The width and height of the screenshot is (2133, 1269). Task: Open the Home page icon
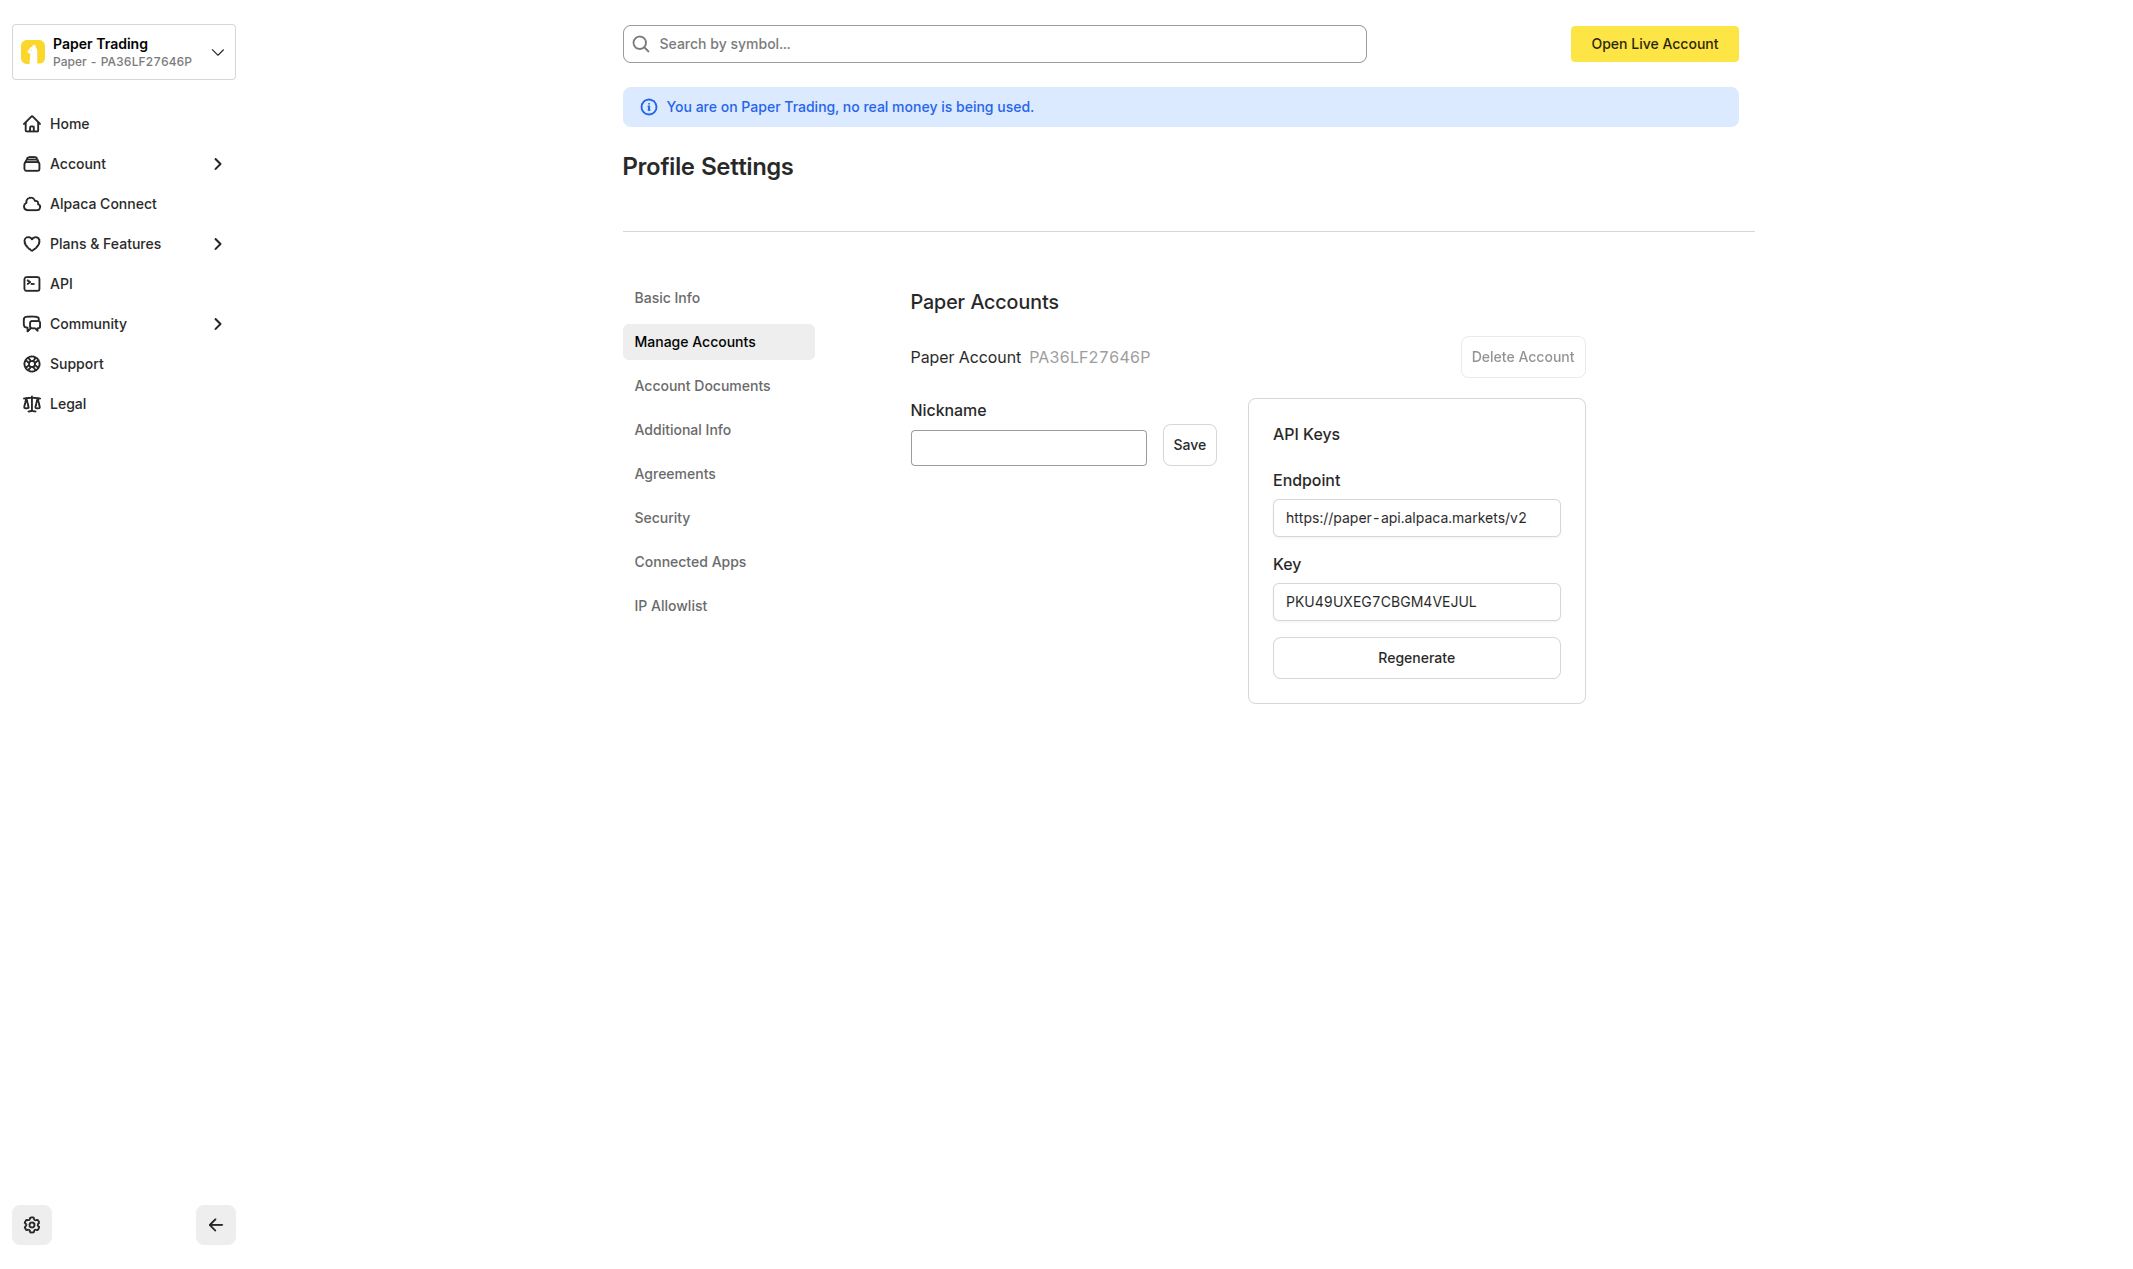(x=32, y=123)
